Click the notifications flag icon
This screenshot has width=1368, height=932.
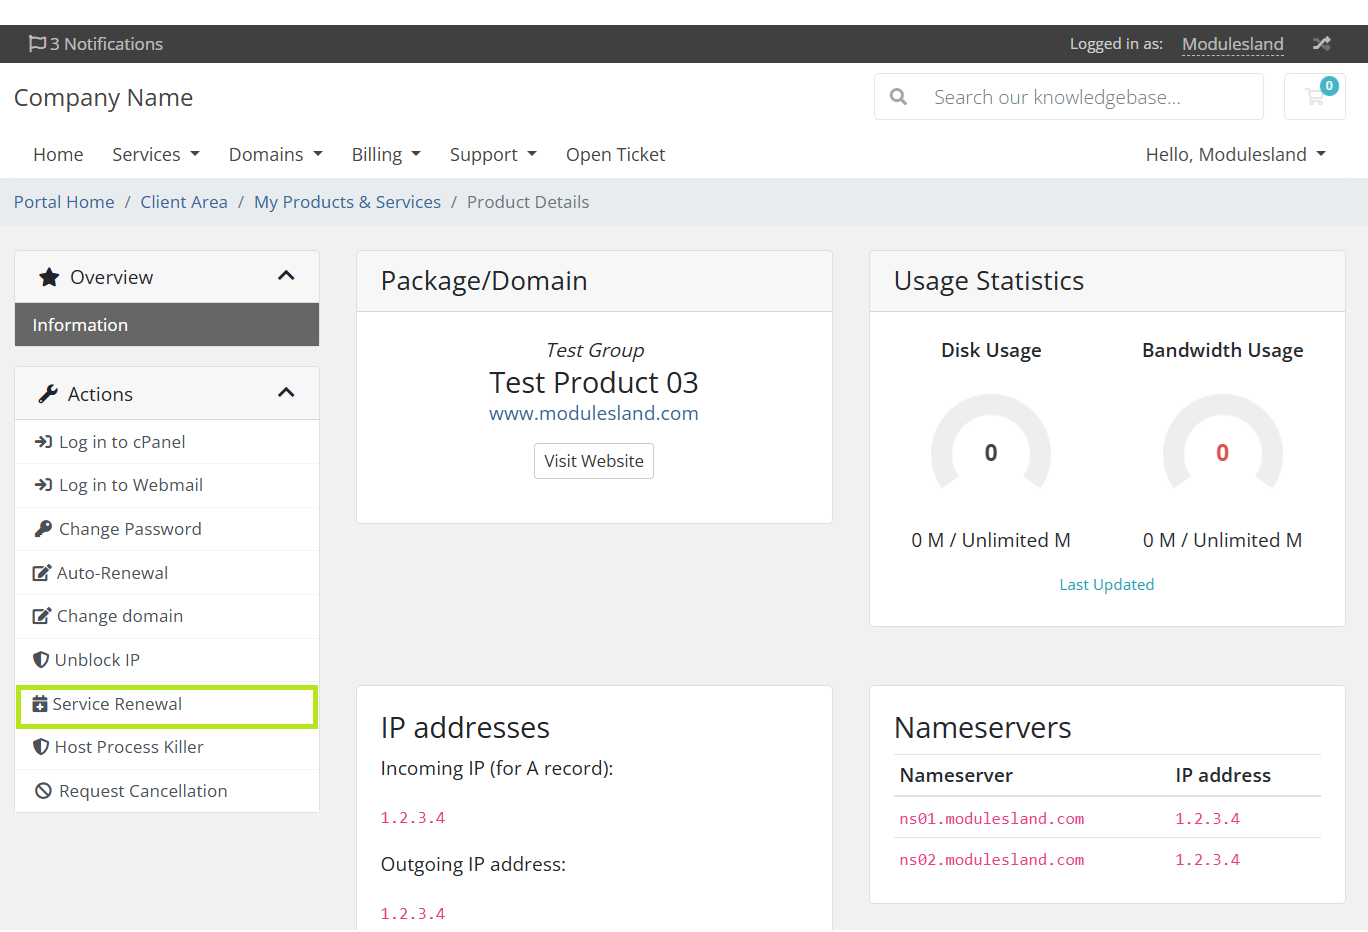(x=37, y=44)
